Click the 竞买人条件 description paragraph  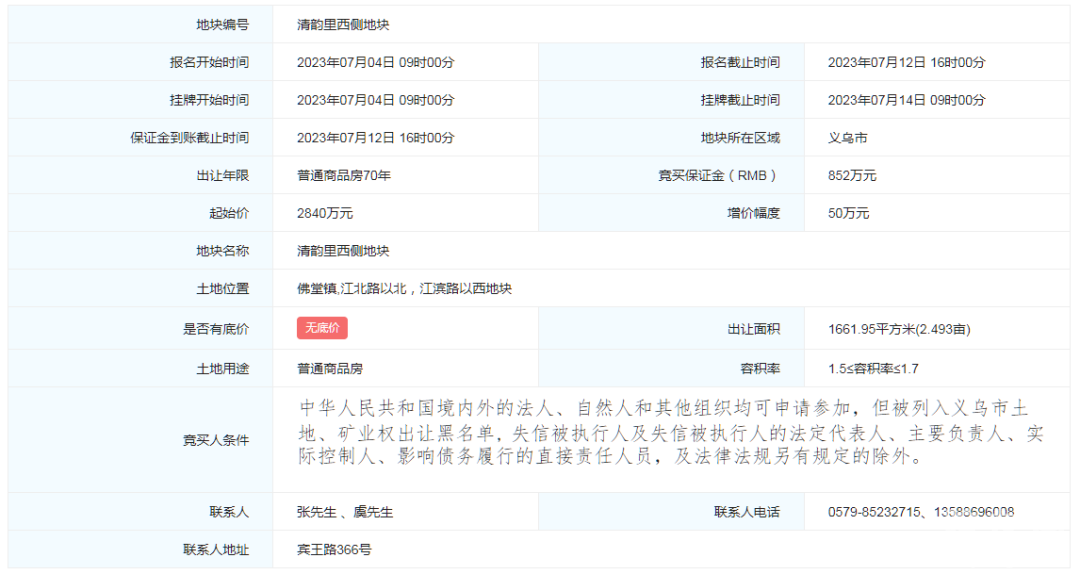(x=670, y=434)
